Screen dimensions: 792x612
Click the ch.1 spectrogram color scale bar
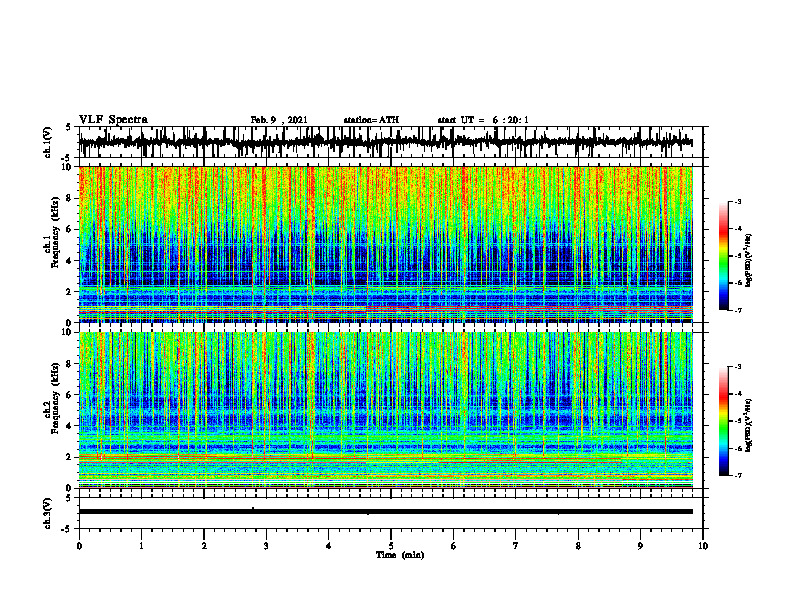tap(723, 256)
